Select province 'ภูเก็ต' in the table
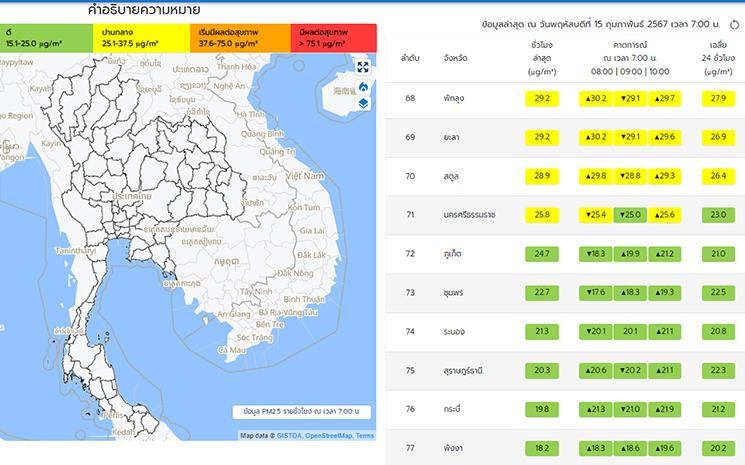 pos(452,254)
